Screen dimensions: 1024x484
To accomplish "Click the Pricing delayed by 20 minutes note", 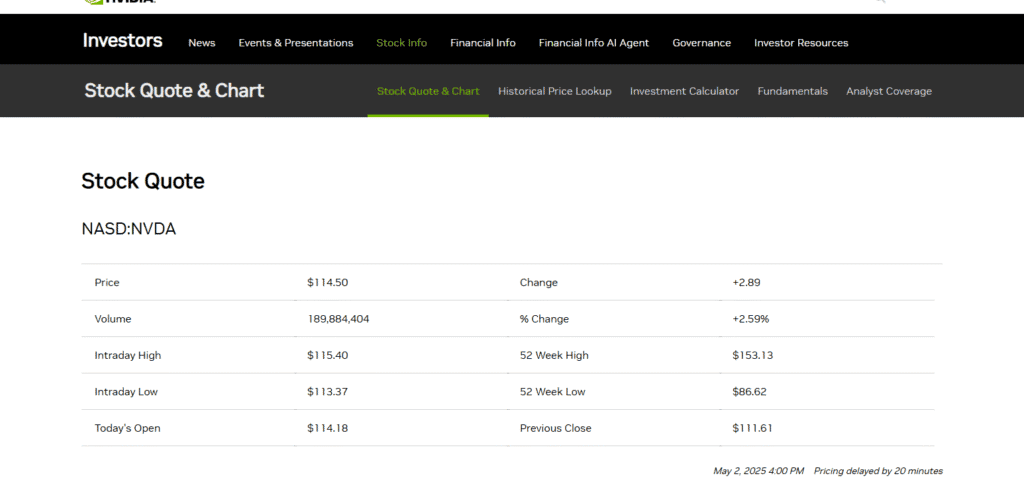I will pos(878,471).
